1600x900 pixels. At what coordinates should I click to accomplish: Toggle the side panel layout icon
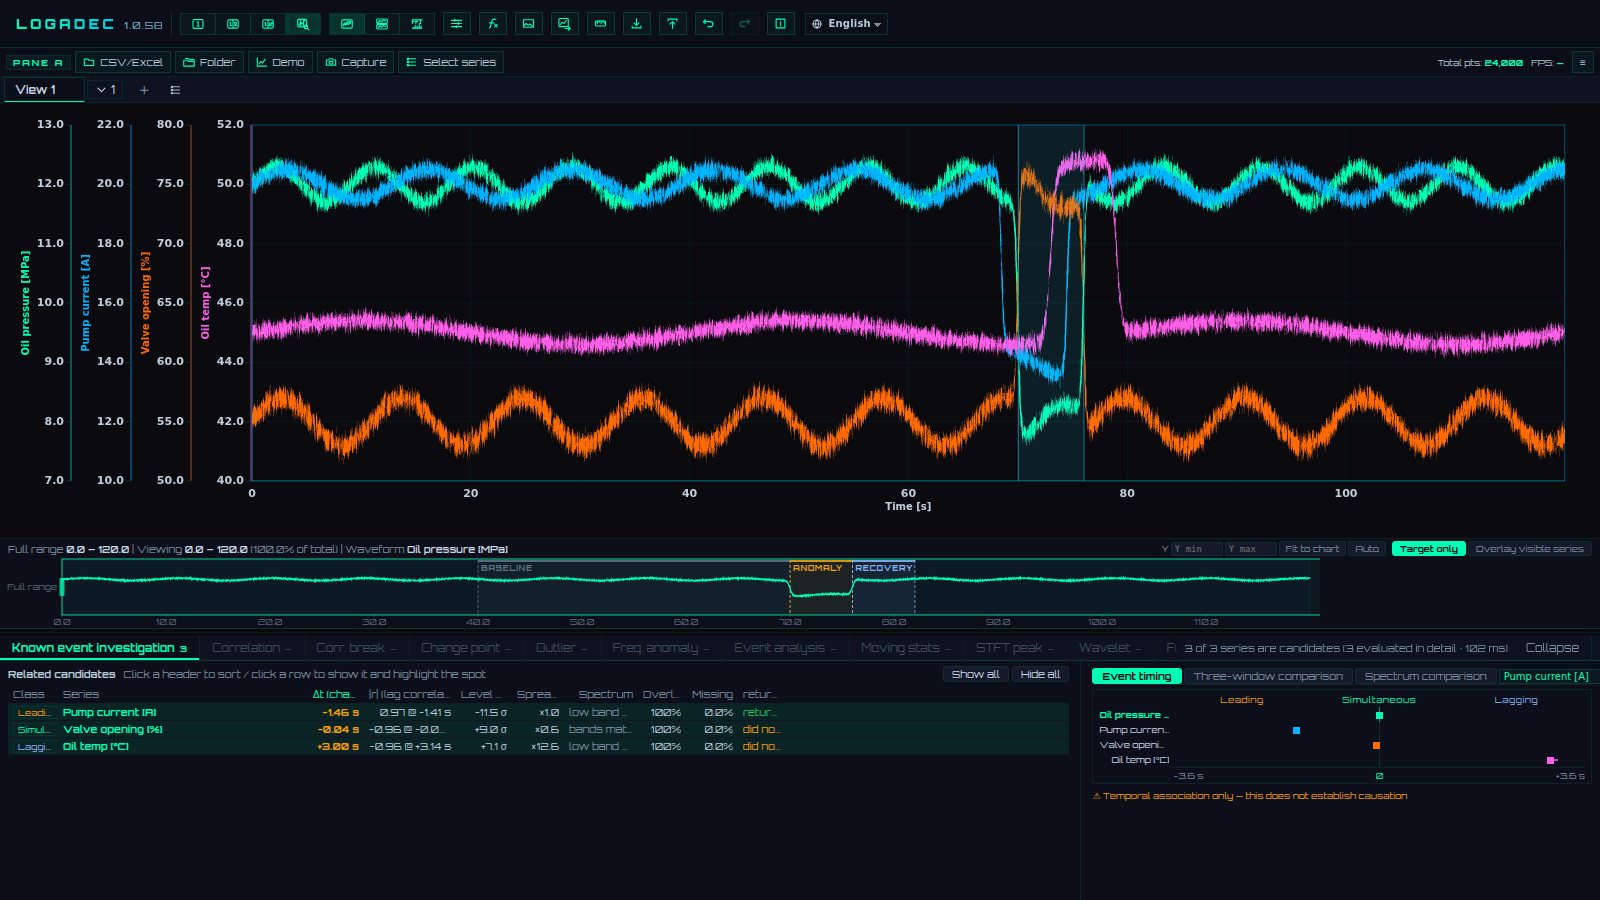click(781, 24)
